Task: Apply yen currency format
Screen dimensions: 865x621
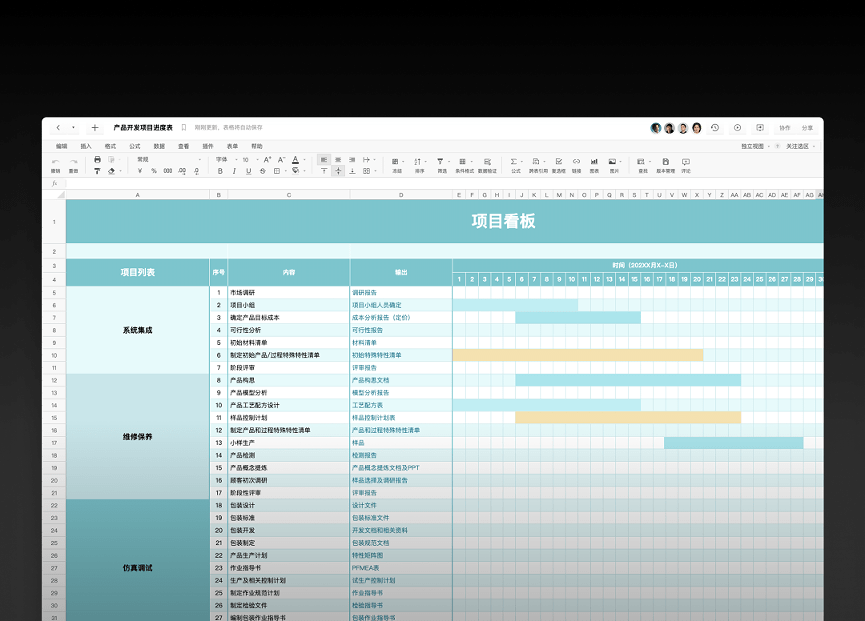Action: 140,171
